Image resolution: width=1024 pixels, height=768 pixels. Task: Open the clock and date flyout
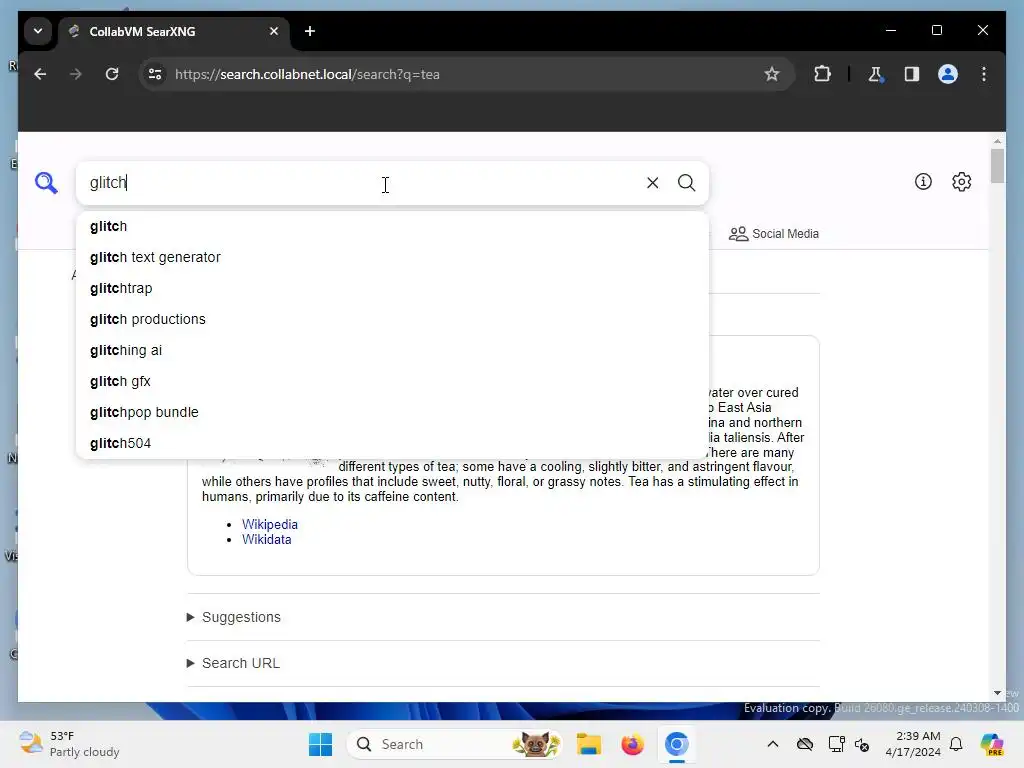(913, 744)
